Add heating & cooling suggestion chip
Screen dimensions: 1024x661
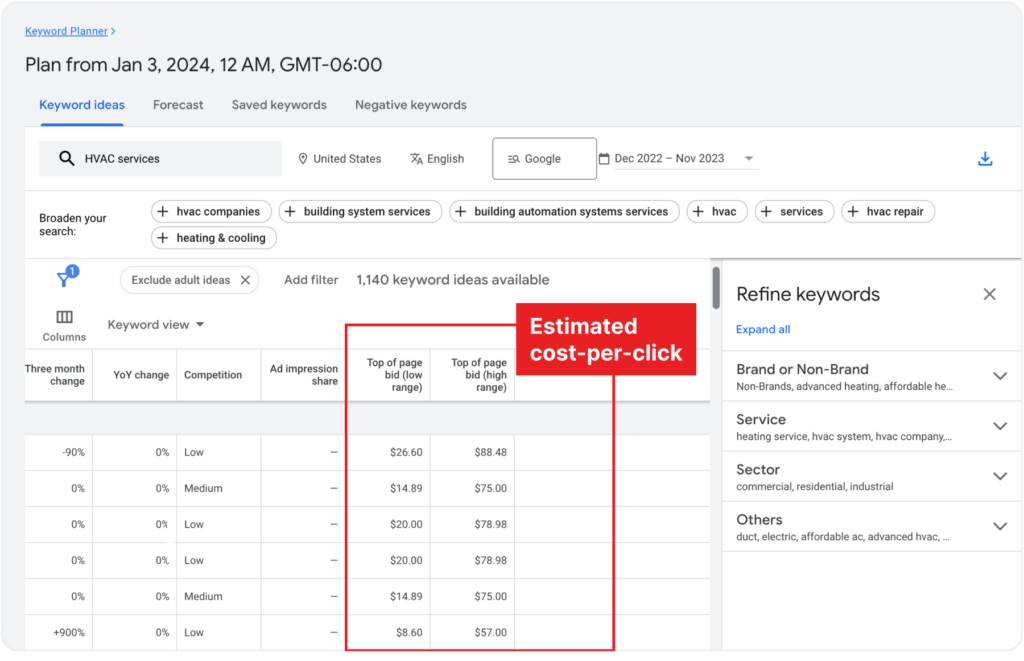coord(214,238)
